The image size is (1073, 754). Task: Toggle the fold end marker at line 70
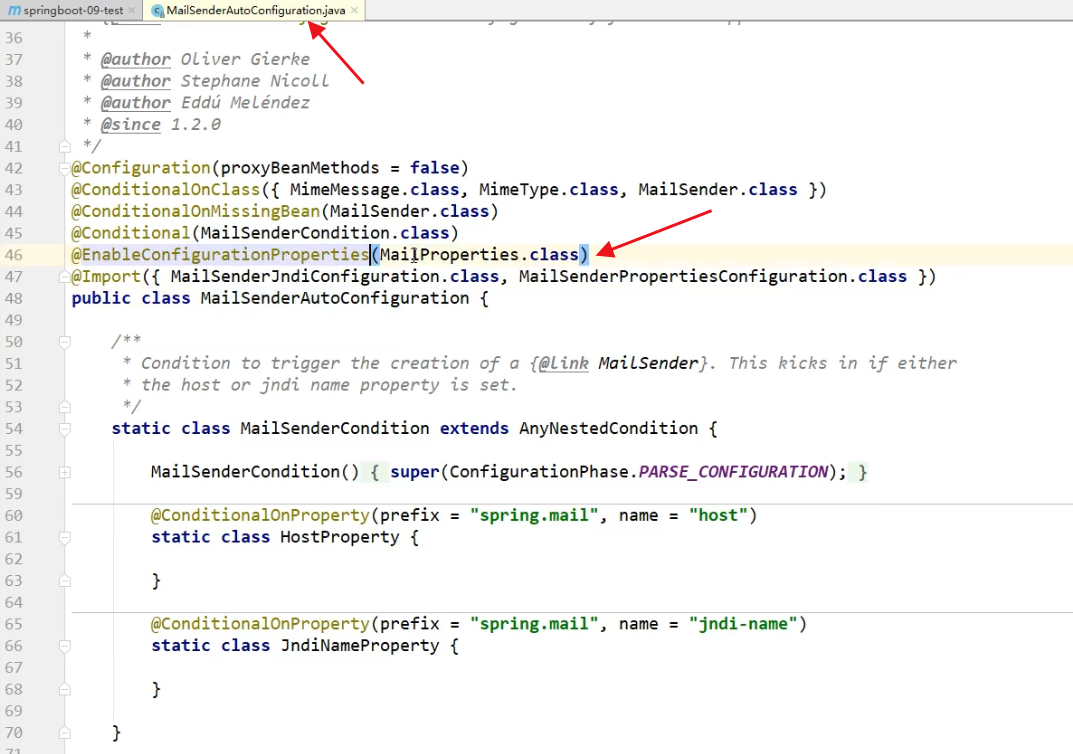coord(64,733)
